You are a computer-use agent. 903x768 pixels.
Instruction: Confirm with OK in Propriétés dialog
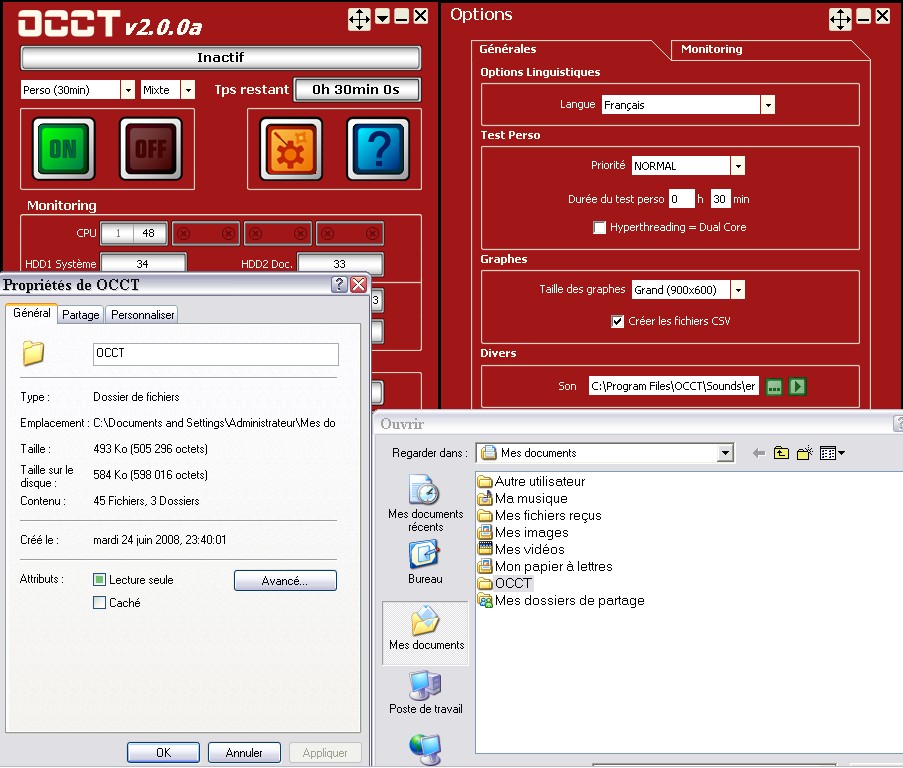(x=164, y=753)
